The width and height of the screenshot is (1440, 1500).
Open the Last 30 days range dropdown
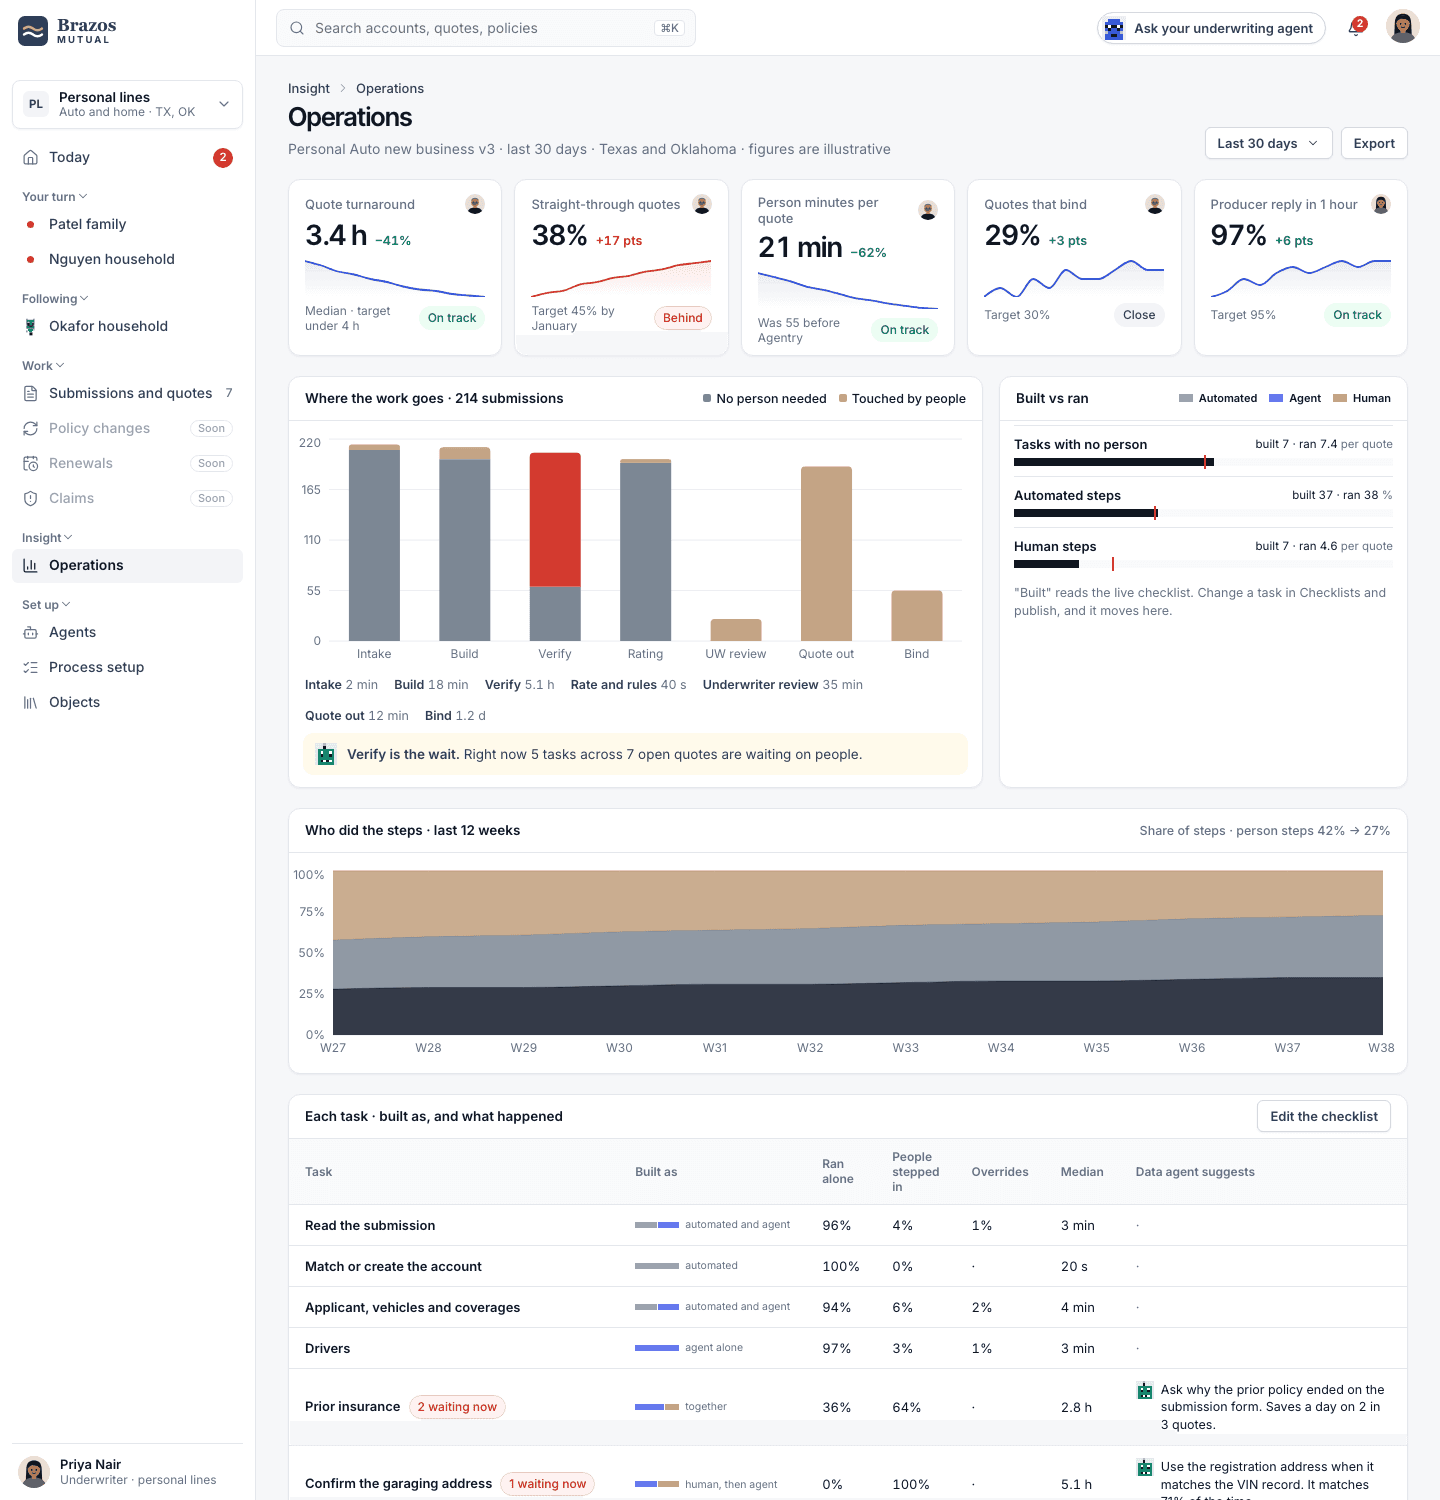tap(1268, 143)
